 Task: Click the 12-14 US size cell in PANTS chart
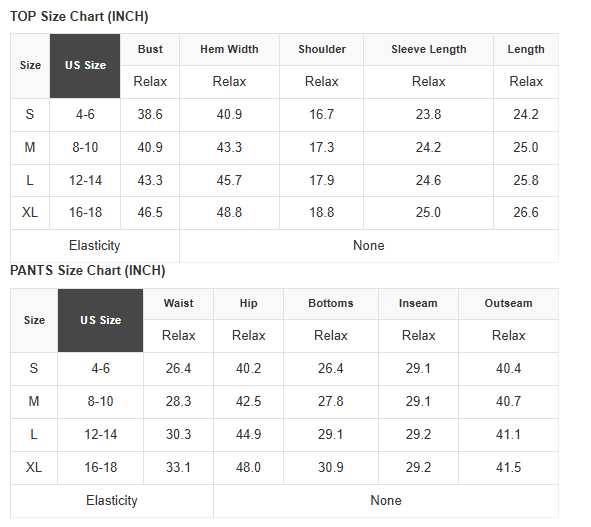pyautogui.click(x=101, y=435)
